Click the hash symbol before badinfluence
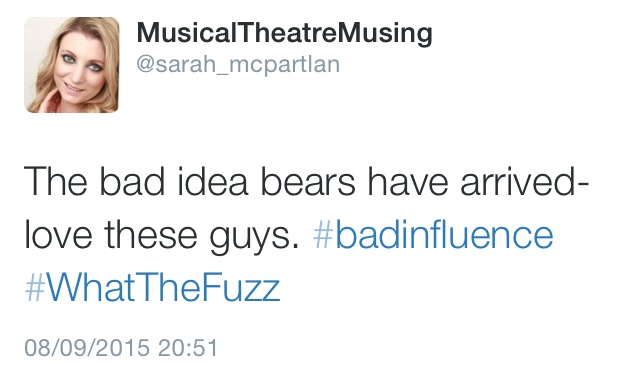Viewport: 640px width, 387px height. [322, 236]
